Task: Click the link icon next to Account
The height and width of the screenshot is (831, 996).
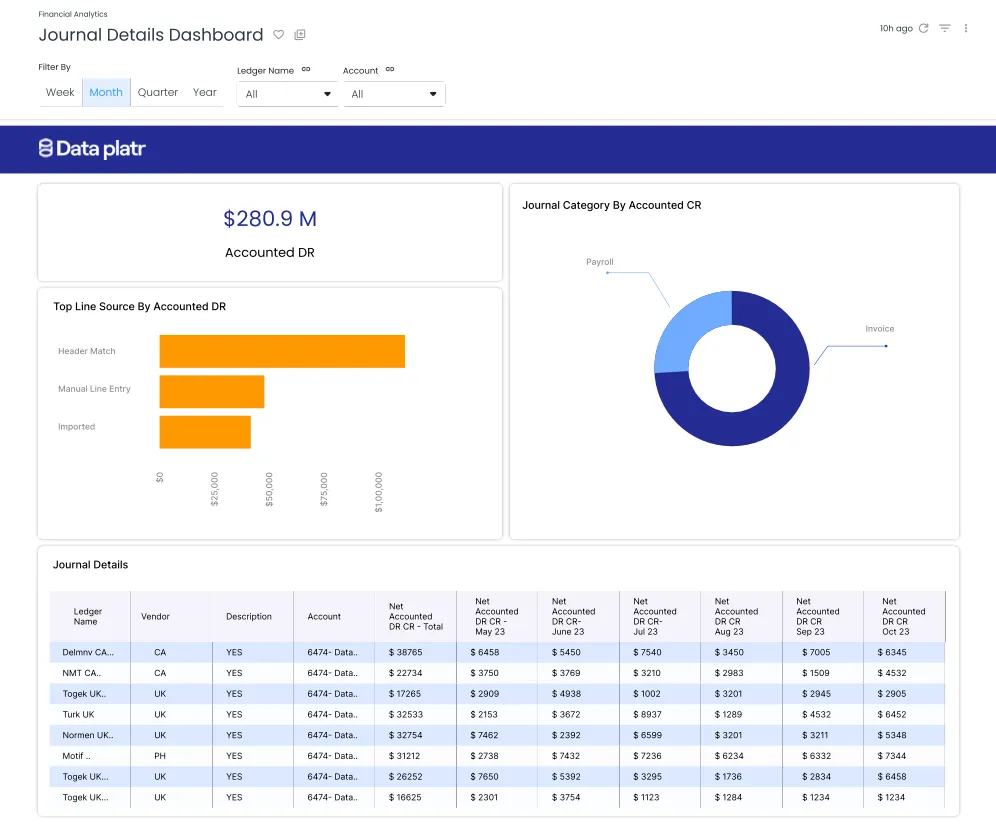Action: pos(390,70)
